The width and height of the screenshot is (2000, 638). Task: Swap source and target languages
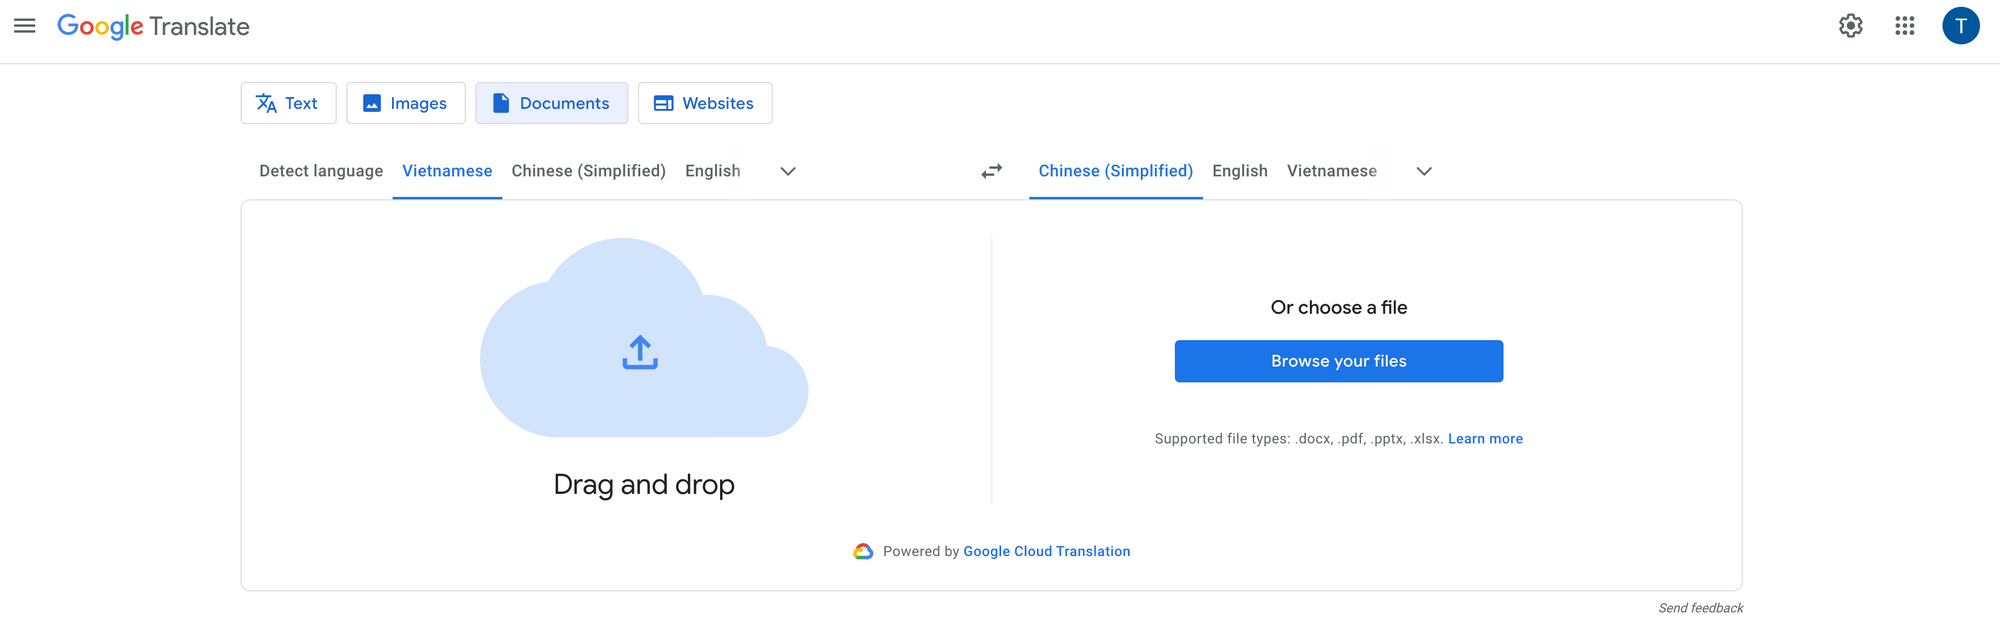coord(992,172)
